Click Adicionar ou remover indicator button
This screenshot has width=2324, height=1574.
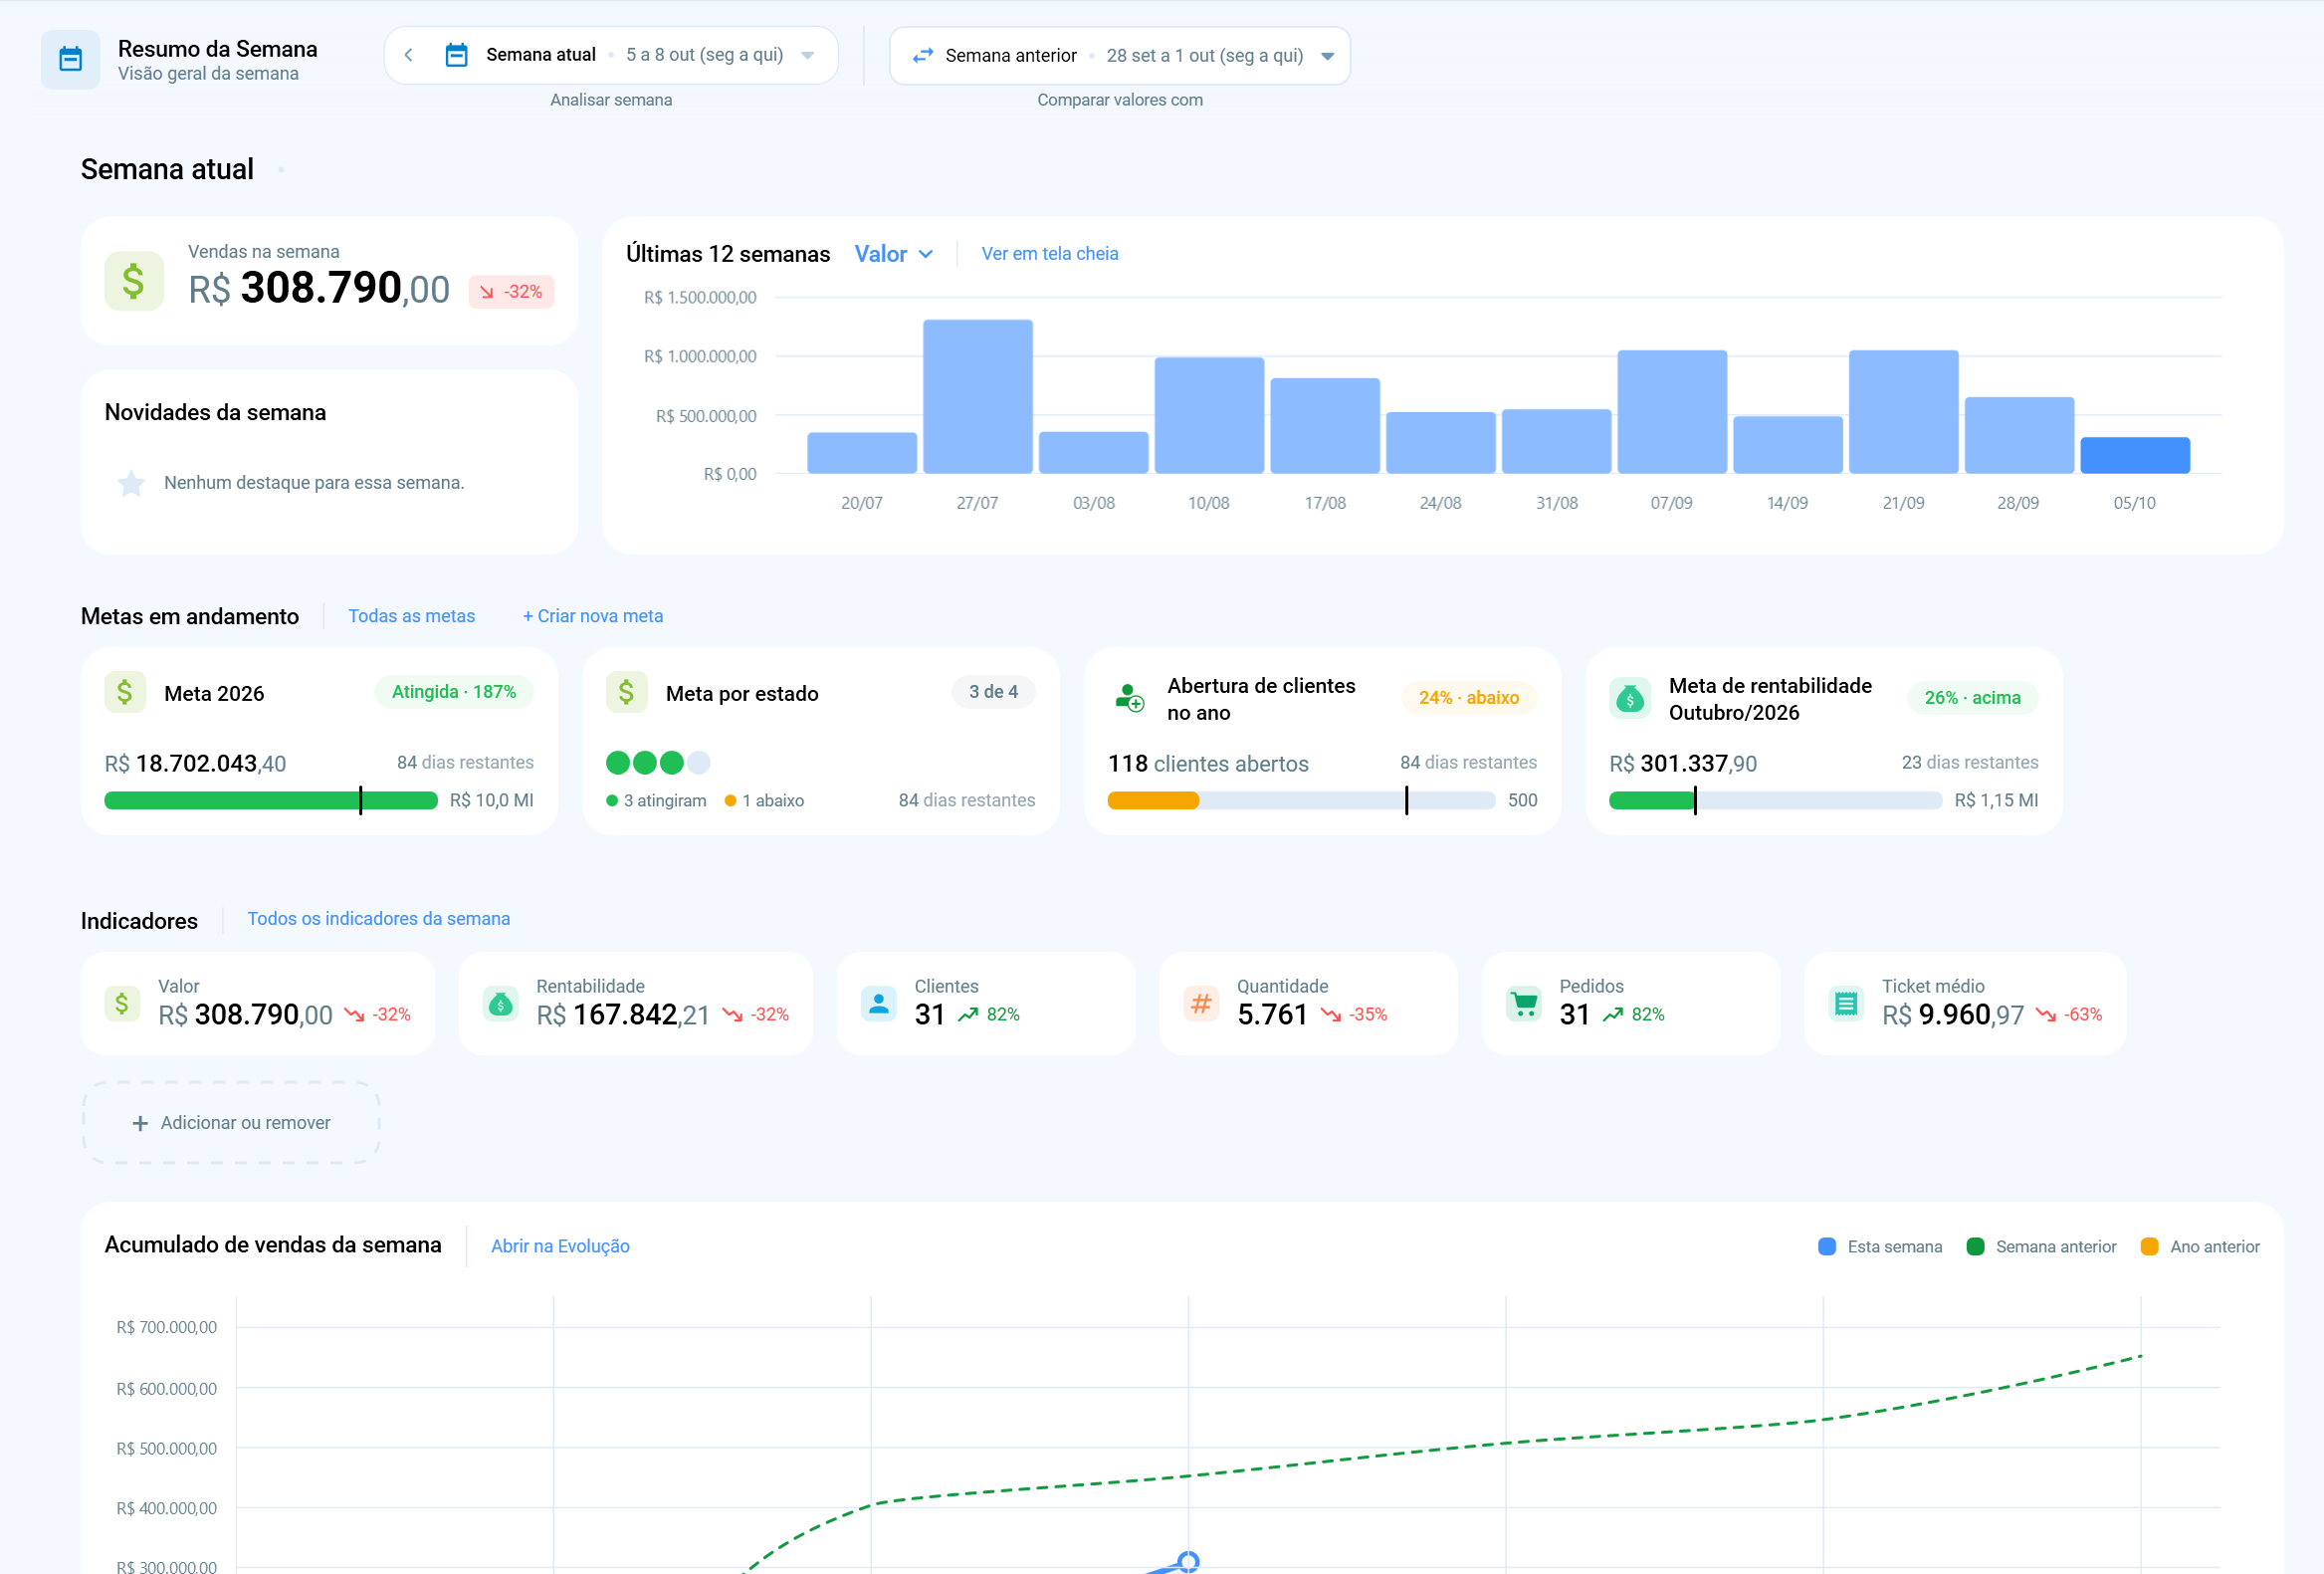coord(231,1123)
